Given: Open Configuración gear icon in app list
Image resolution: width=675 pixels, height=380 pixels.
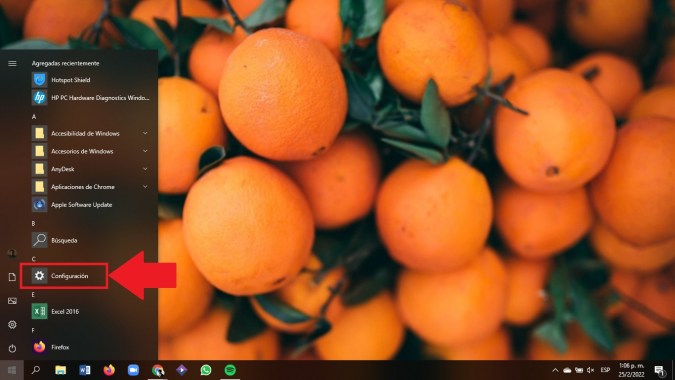Looking at the screenshot, I should pyautogui.click(x=39, y=276).
